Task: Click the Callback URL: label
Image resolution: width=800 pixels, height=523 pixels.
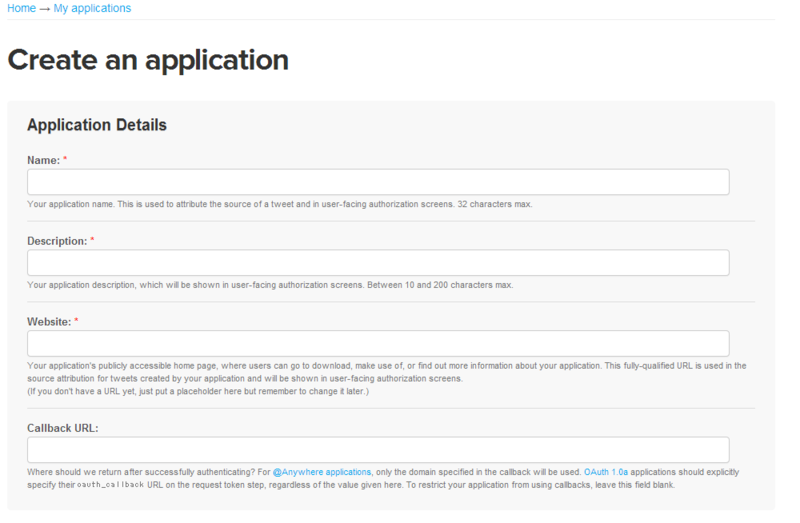Action: point(63,428)
